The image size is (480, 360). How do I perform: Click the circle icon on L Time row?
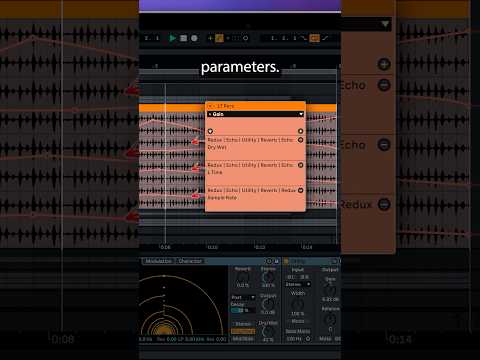coord(300,165)
